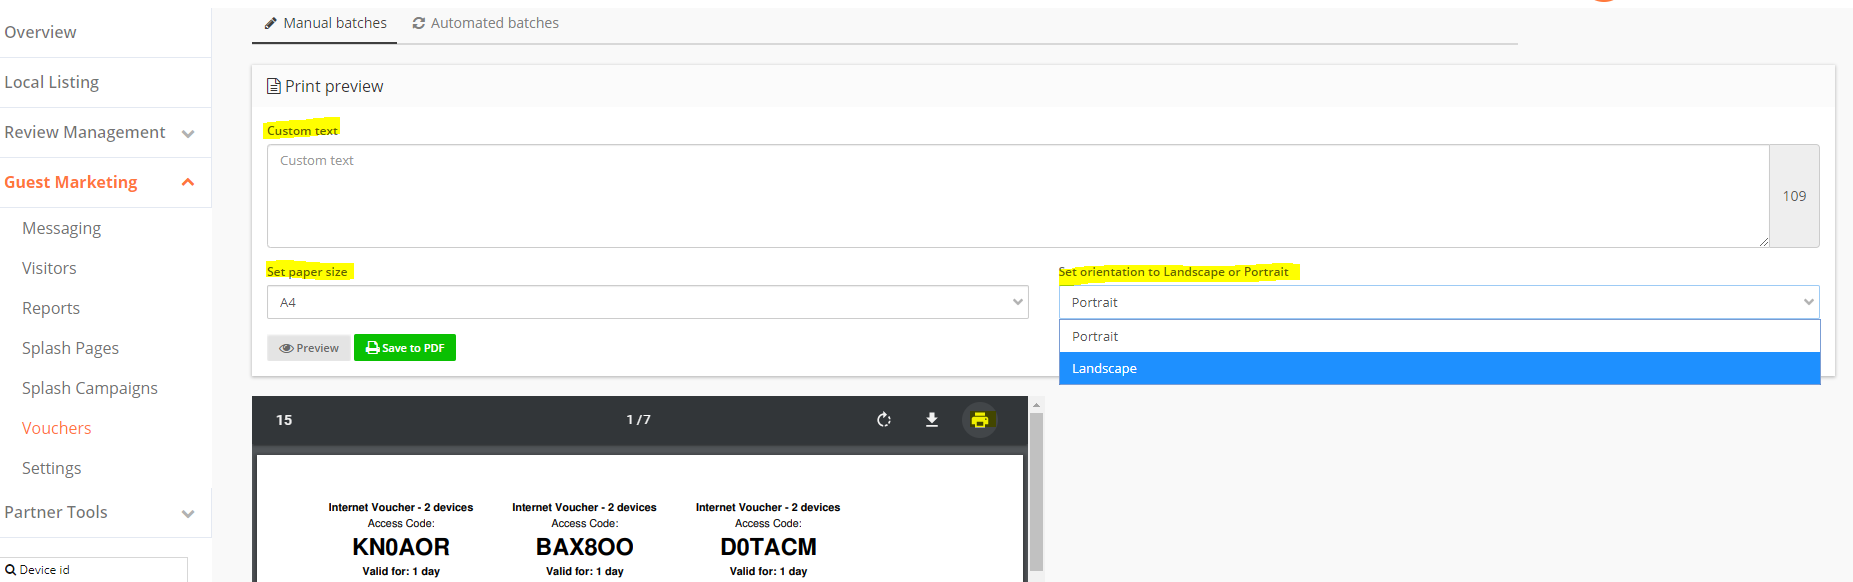This screenshot has width=1853, height=582.
Task: Click voucher code KN0AOR
Action: 401,547
